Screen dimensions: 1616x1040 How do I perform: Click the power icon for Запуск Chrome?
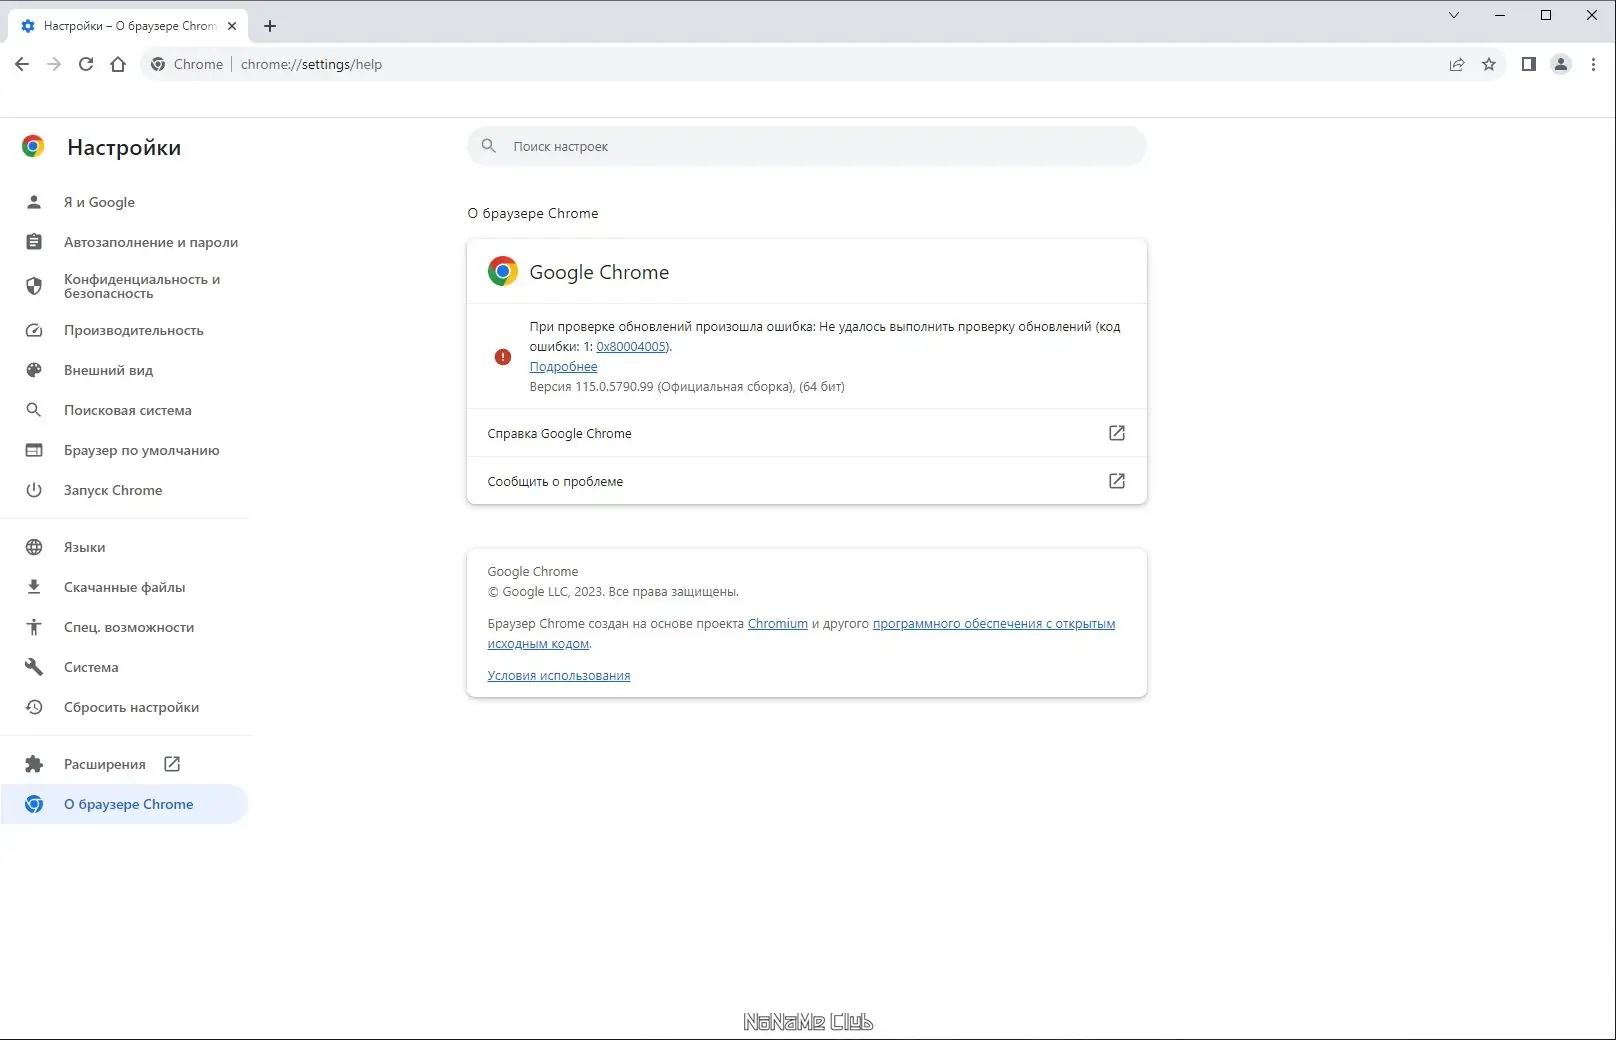tap(34, 490)
